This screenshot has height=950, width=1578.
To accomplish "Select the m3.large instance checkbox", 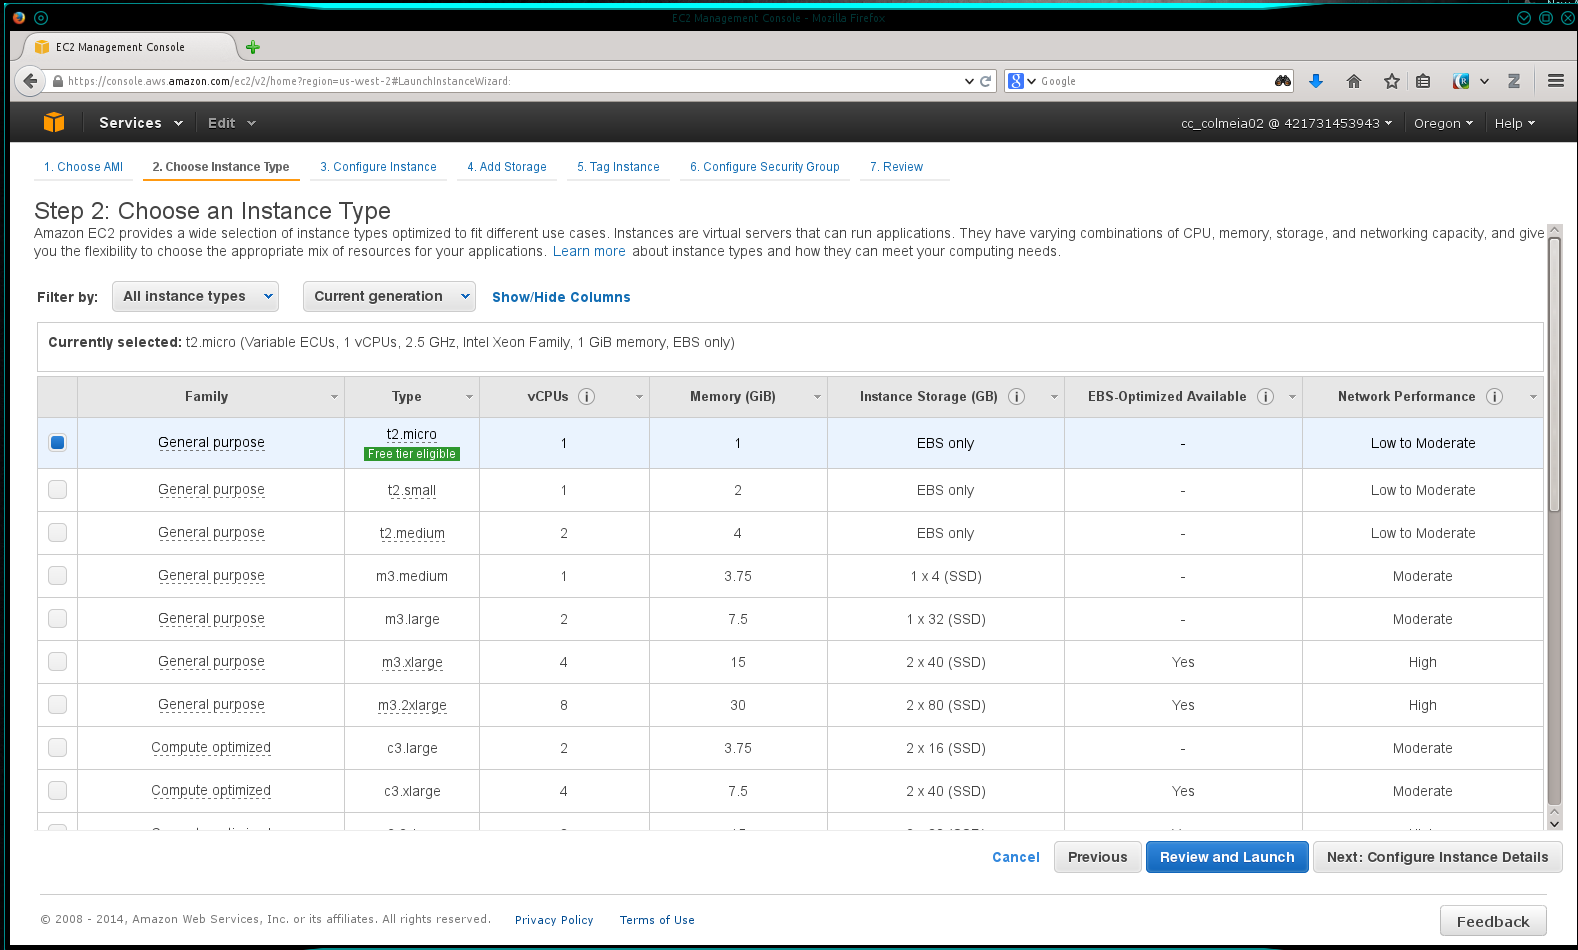I will (58, 619).
